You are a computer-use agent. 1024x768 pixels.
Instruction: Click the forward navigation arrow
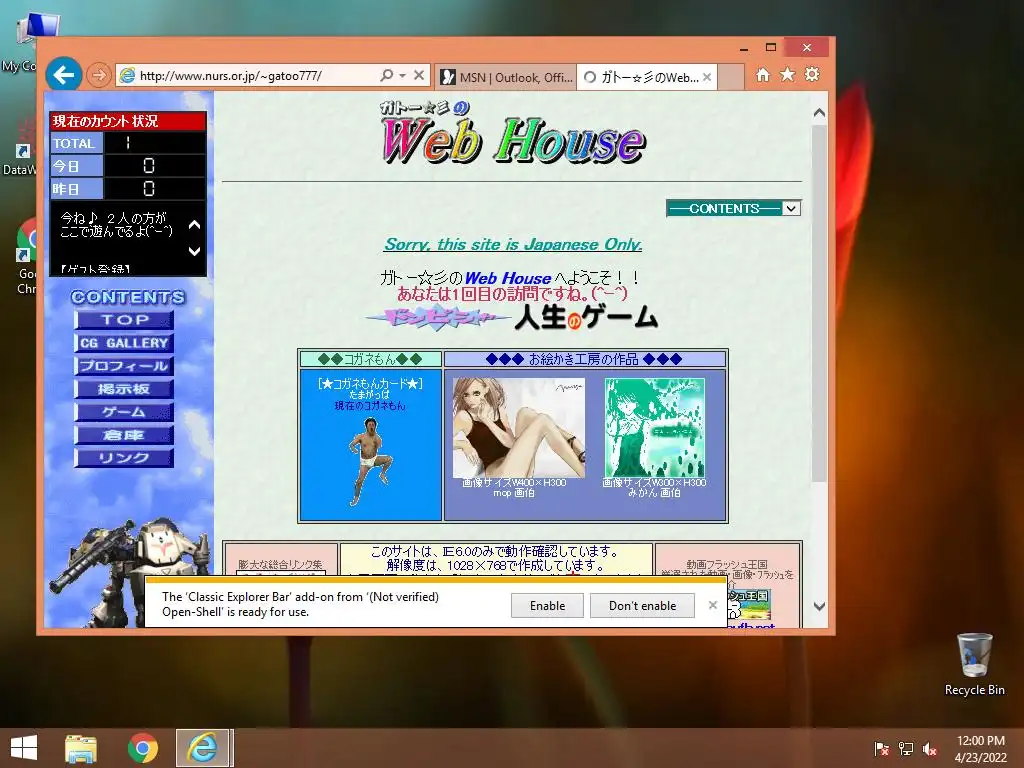click(x=99, y=75)
